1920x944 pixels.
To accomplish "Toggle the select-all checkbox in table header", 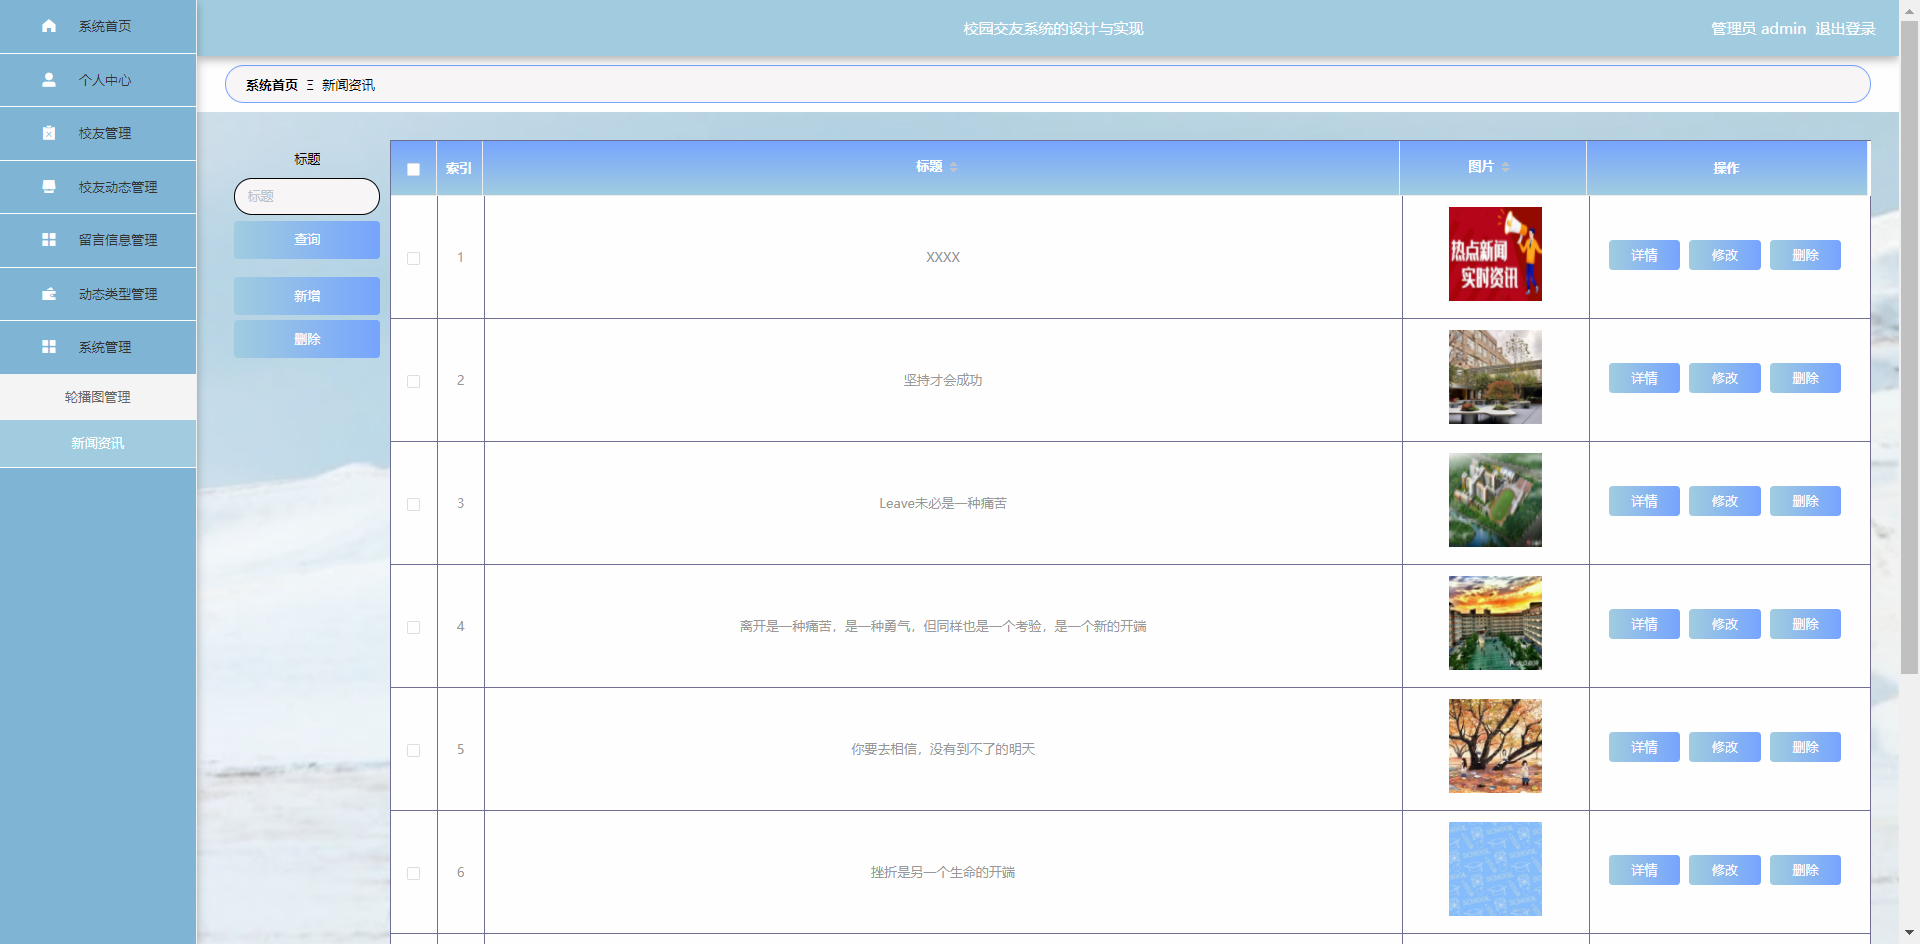I will click(x=413, y=169).
